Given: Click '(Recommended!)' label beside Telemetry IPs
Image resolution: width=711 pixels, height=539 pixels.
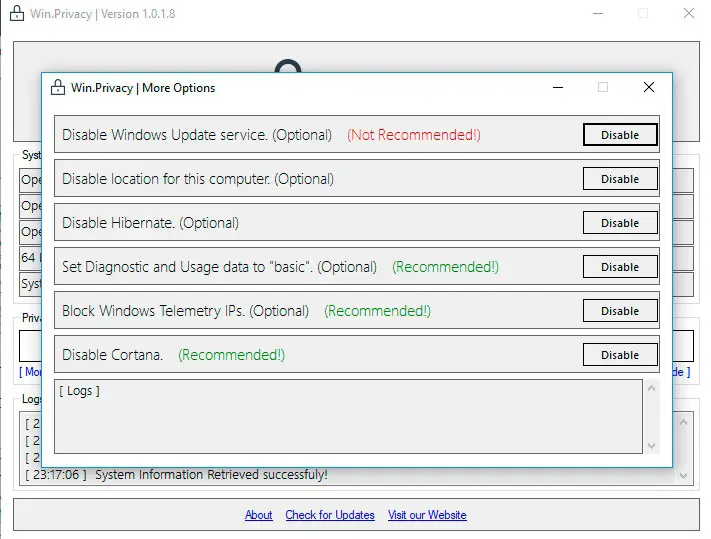Looking at the screenshot, I should 377,311.
